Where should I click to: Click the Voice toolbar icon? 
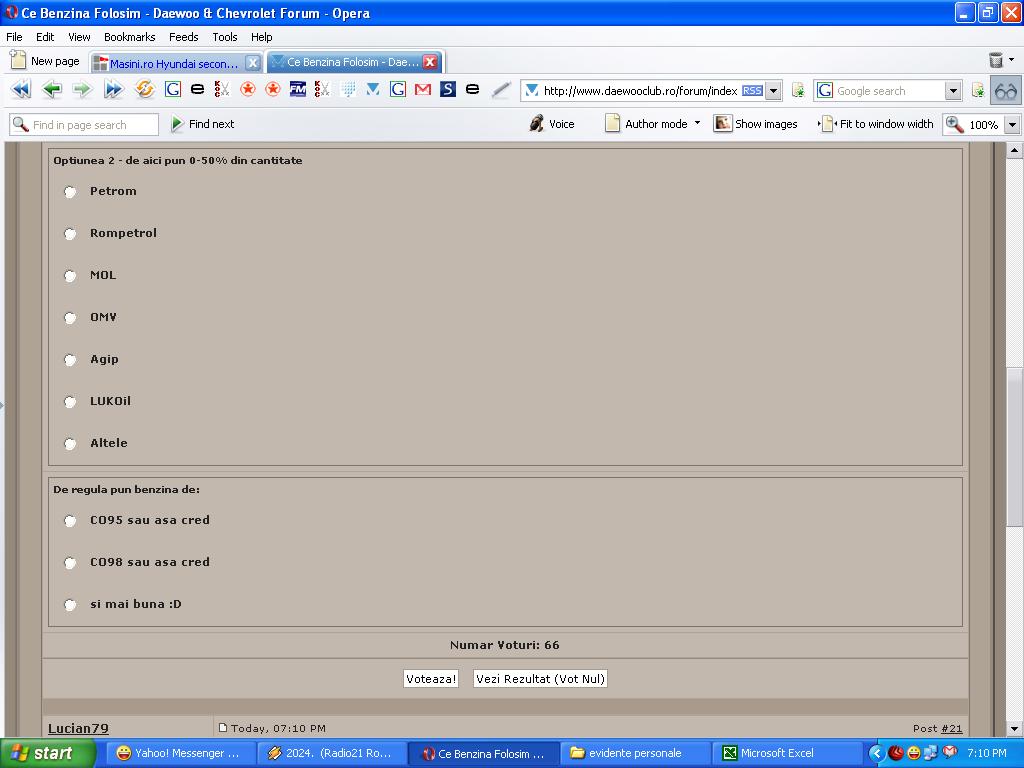click(551, 124)
